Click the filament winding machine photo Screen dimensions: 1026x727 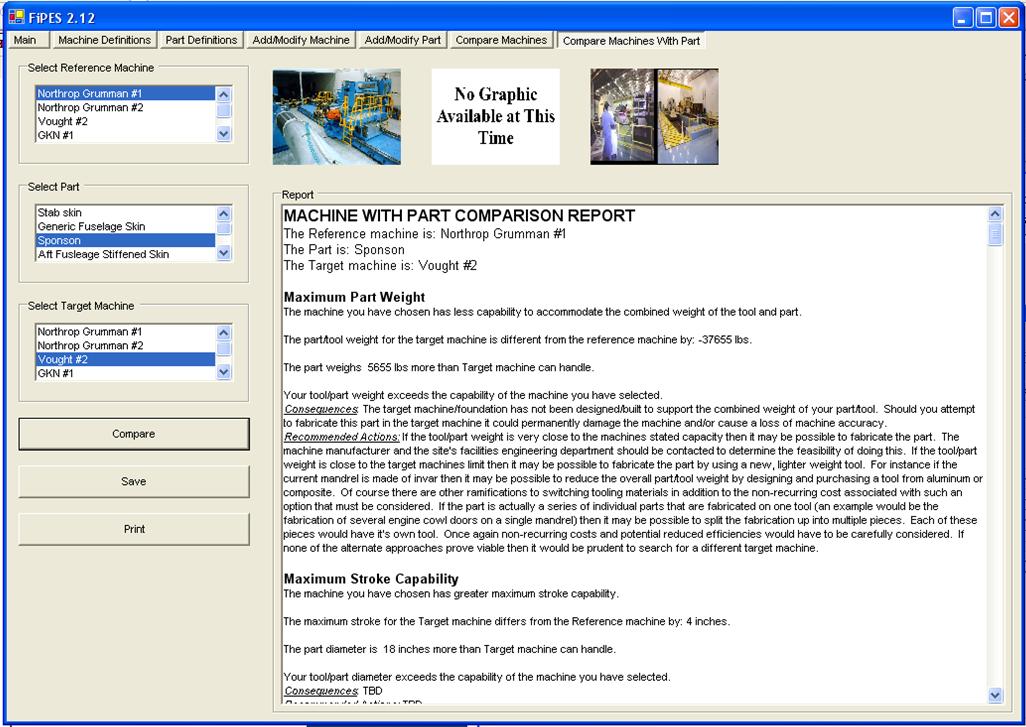click(336, 116)
